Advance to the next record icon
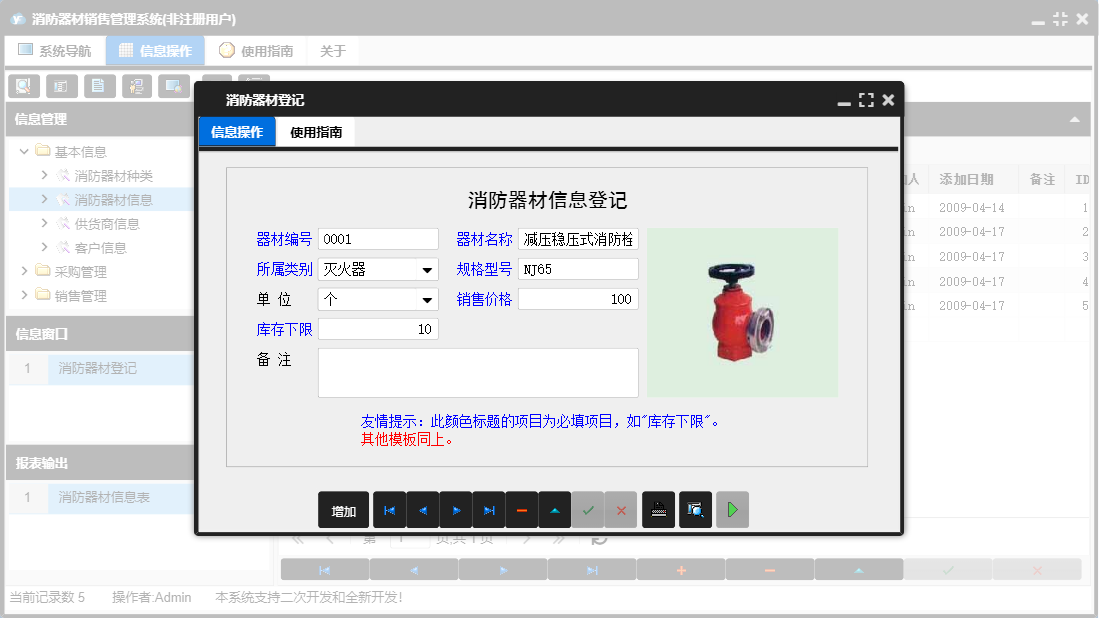Image resolution: width=1099 pixels, height=618 pixels. (456, 510)
